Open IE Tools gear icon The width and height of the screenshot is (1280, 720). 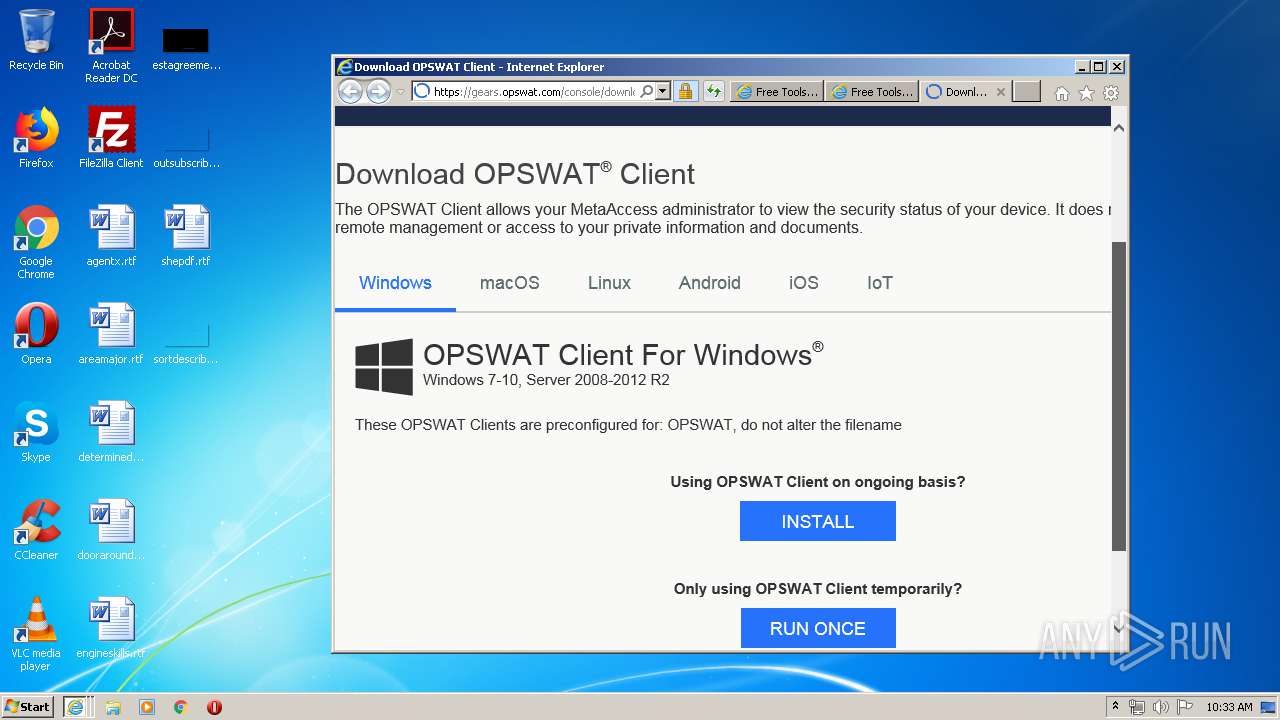coord(1111,93)
